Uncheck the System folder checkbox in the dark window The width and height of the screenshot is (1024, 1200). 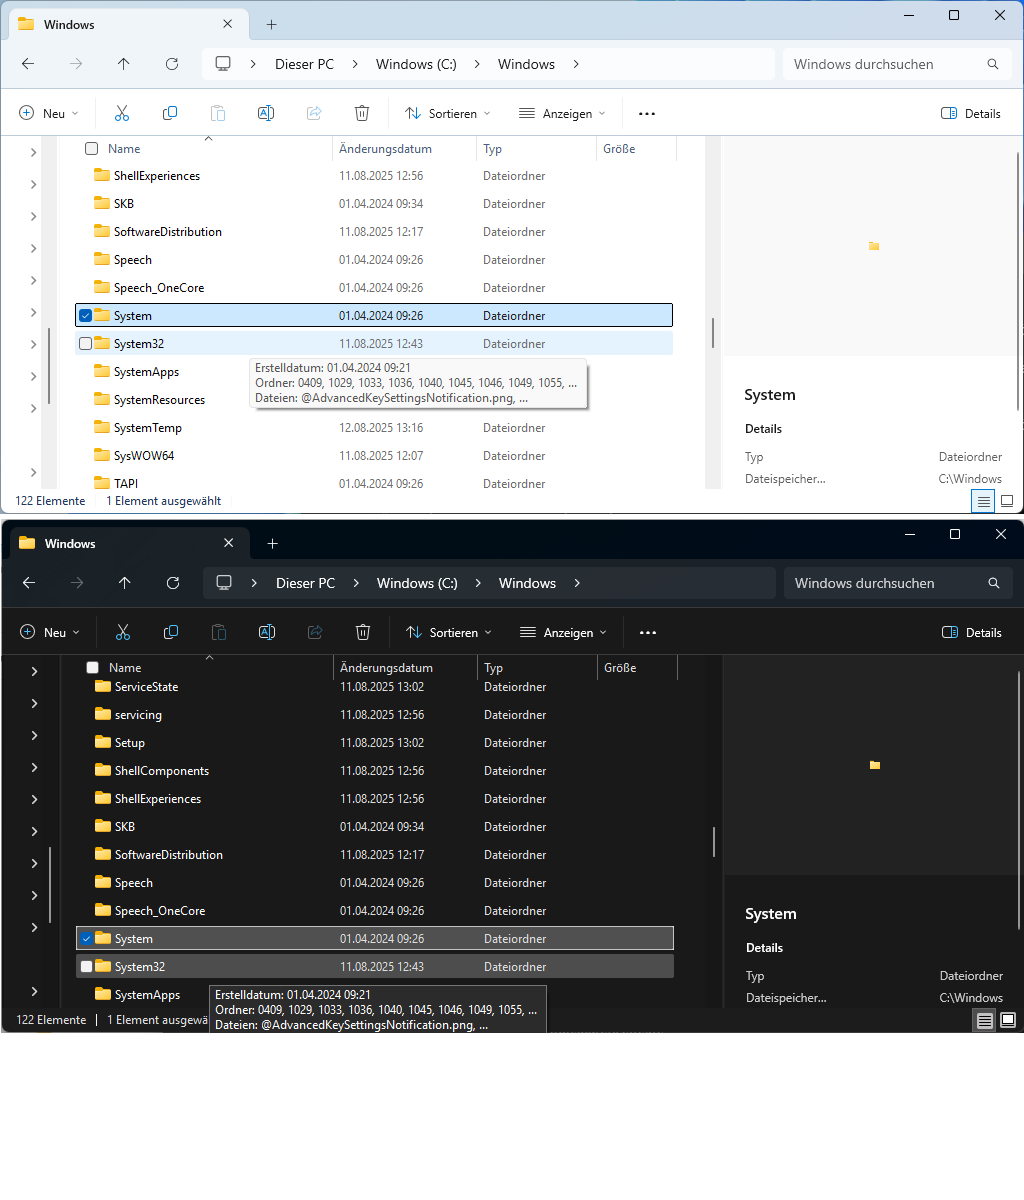coord(86,939)
